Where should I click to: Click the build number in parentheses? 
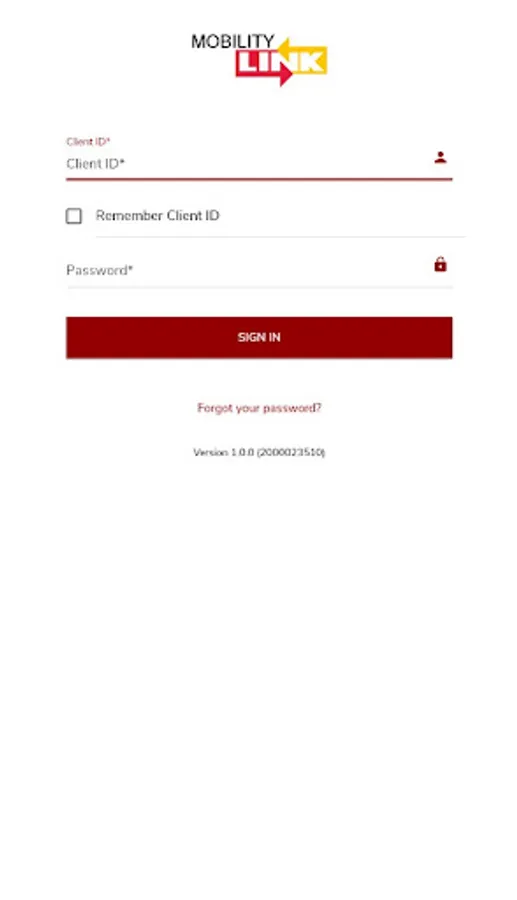(291, 452)
